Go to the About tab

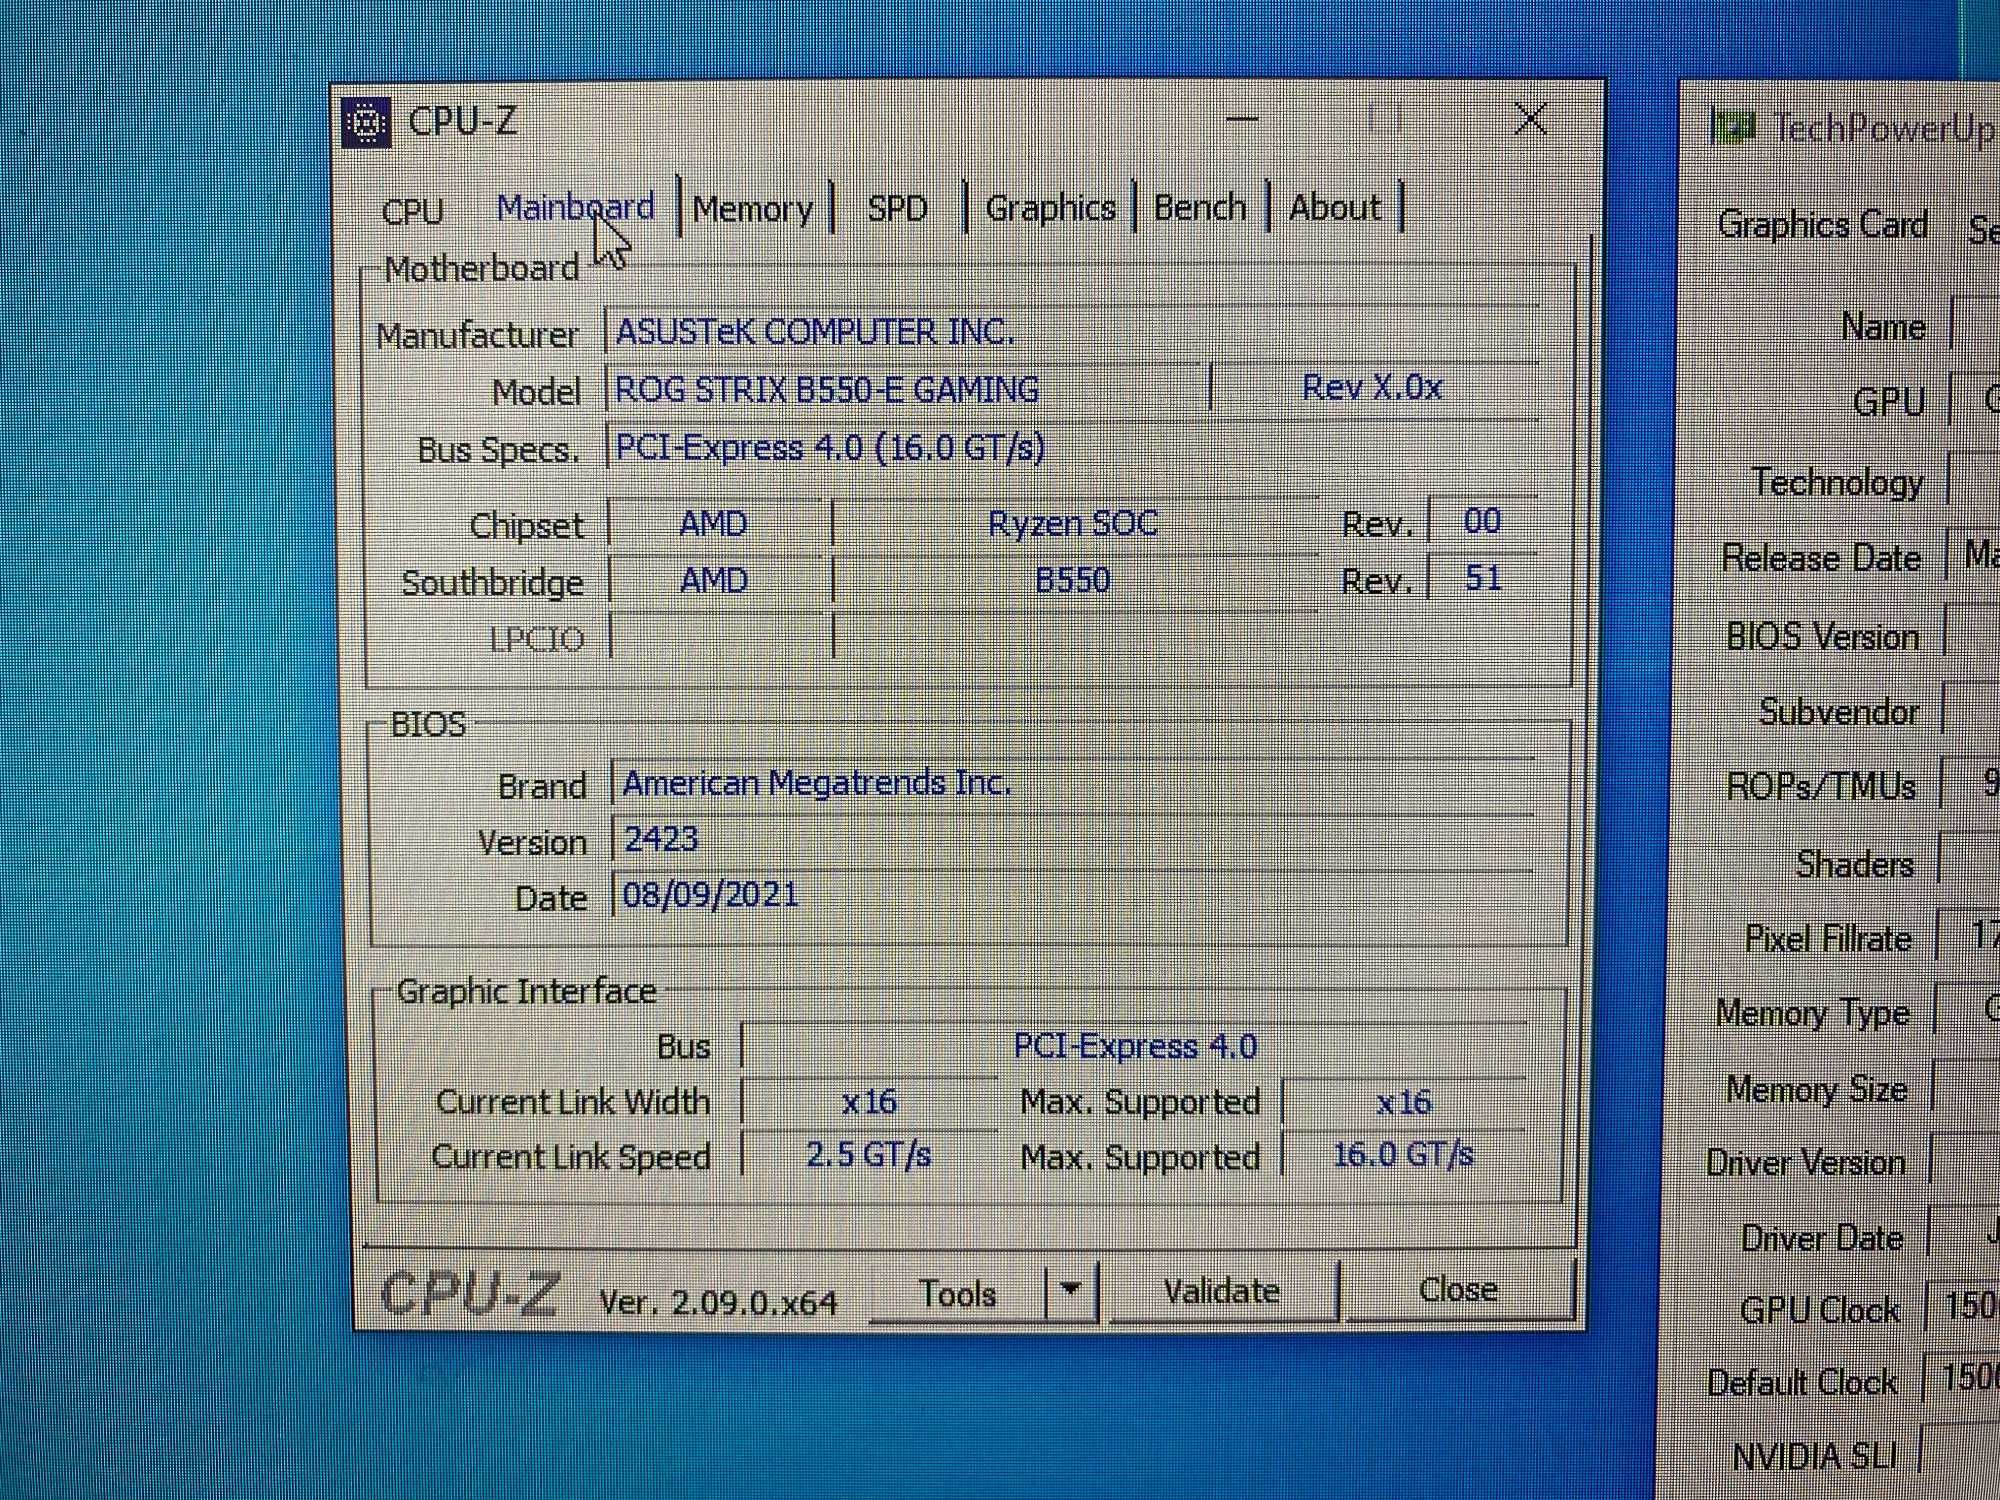tap(1334, 208)
